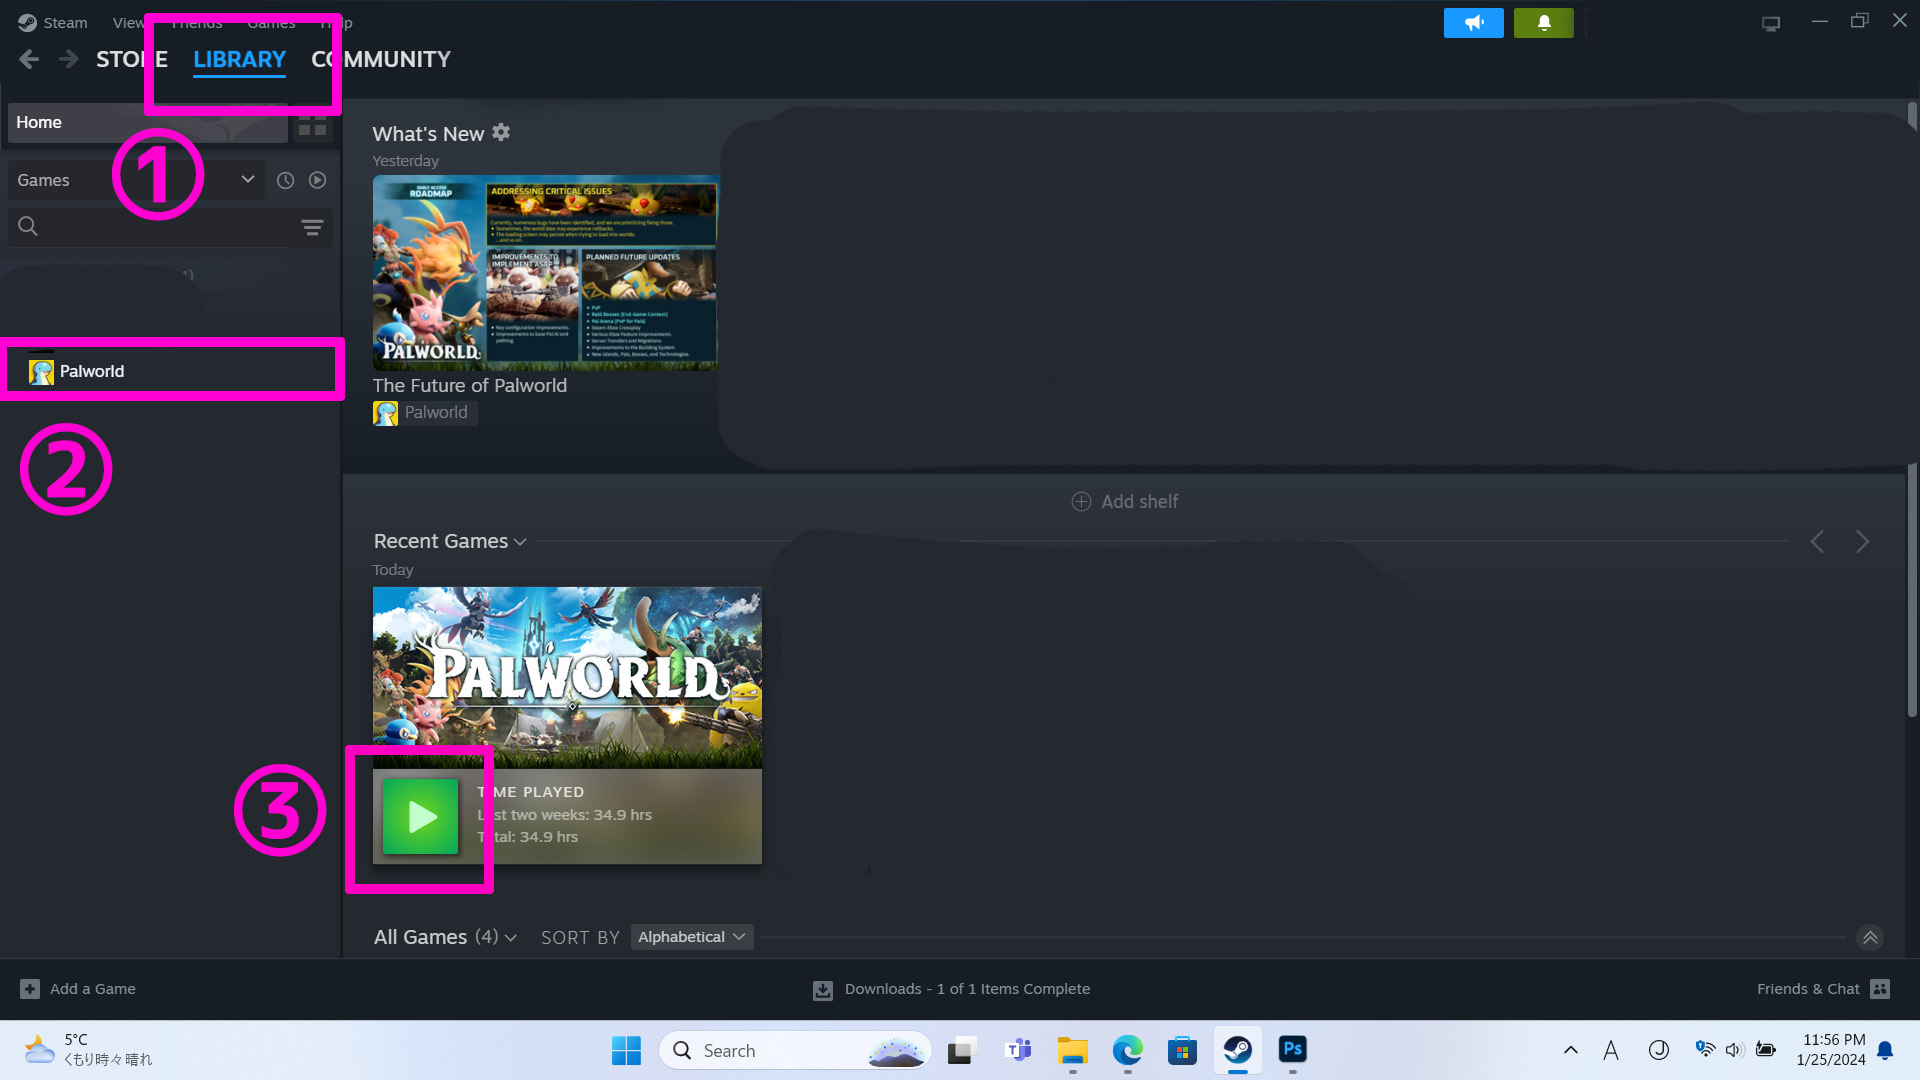Click the library search magnifier icon

(27, 226)
